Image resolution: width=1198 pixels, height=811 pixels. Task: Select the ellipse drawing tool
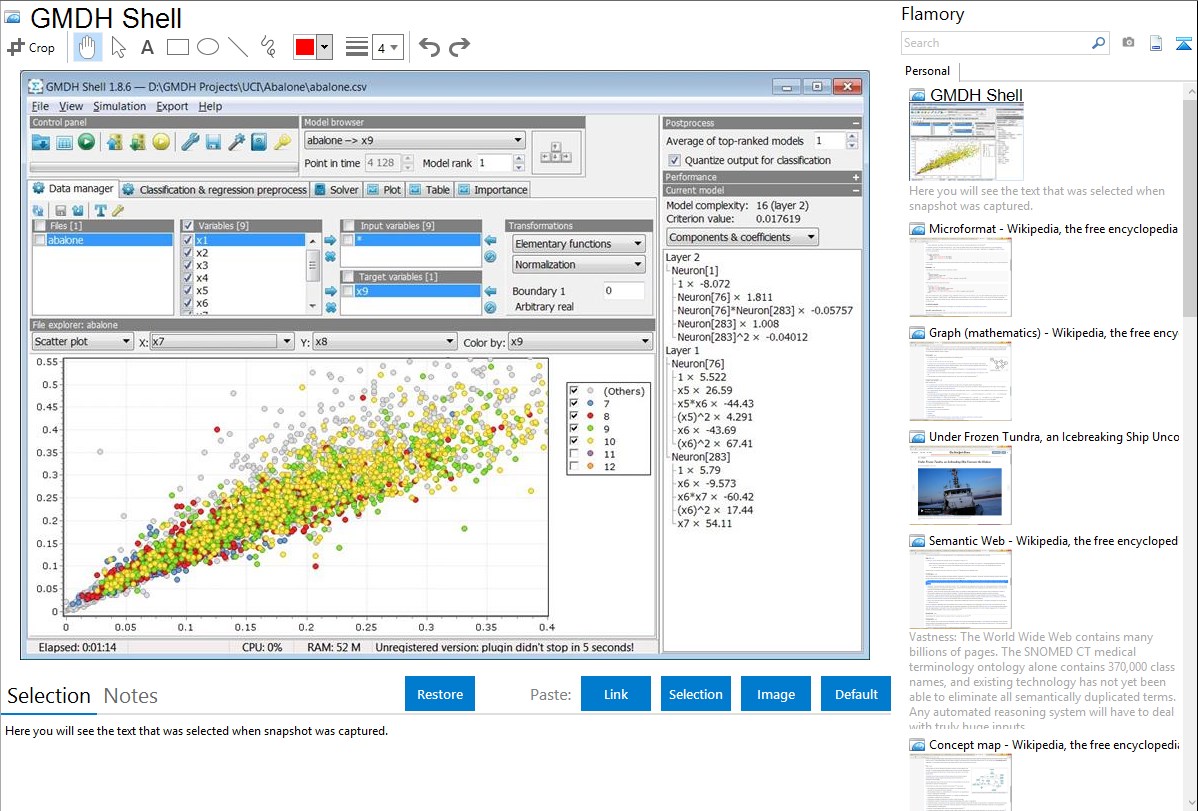pyautogui.click(x=208, y=47)
